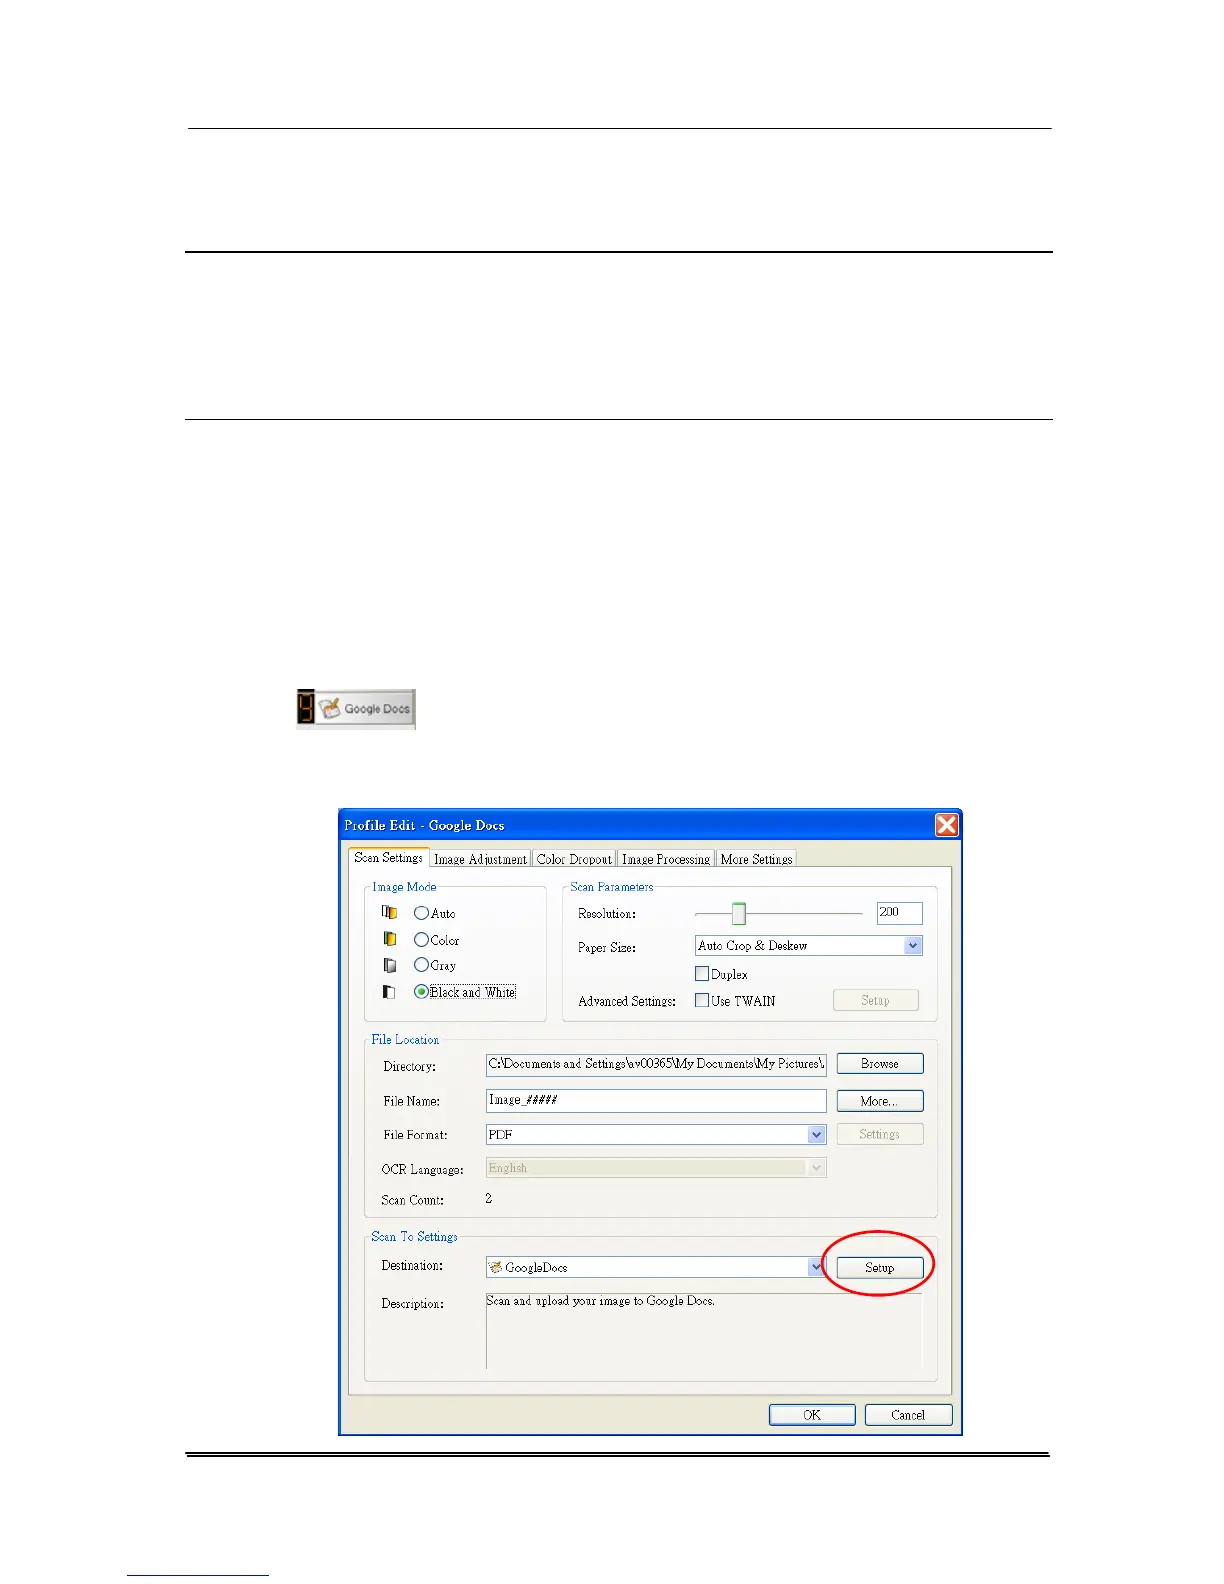Open the OCR Language dropdown

817,1168
